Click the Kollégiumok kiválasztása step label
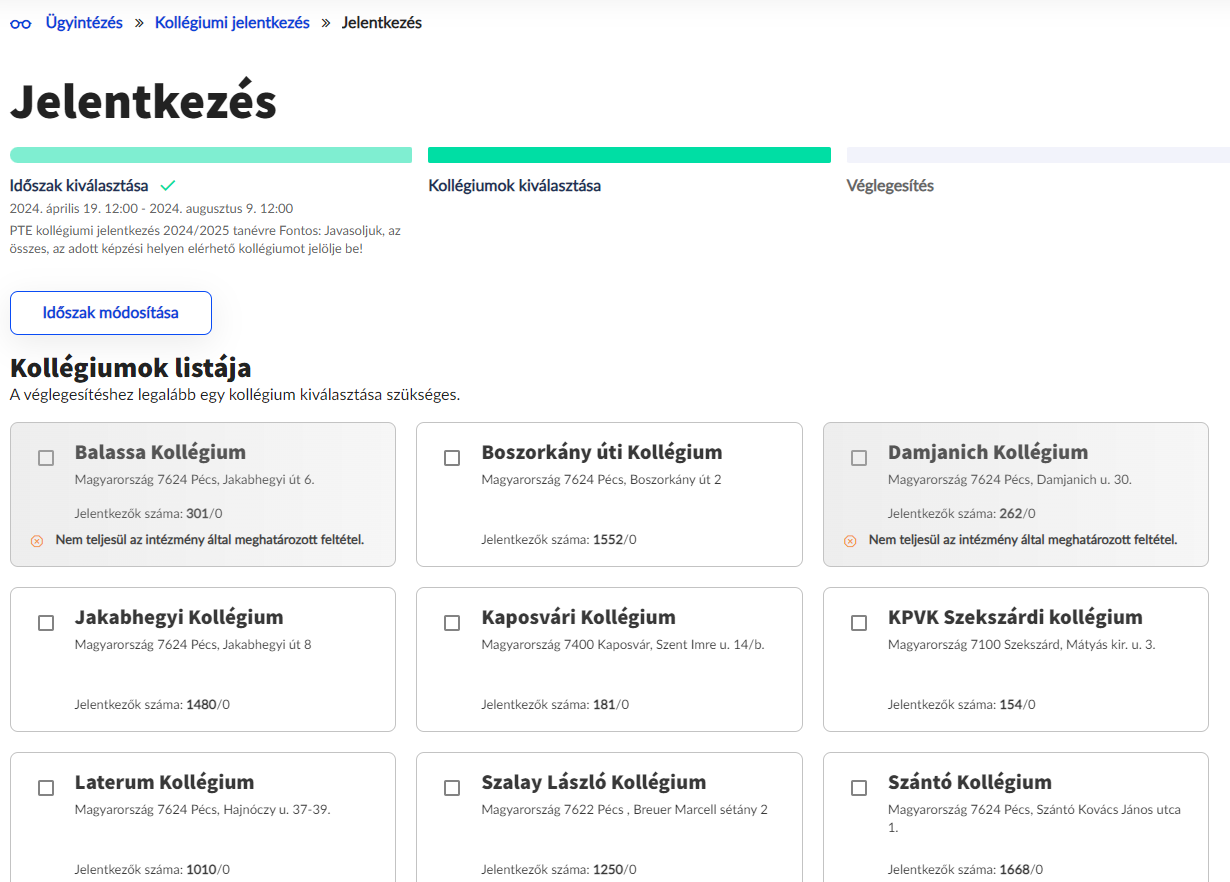 point(514,186)
